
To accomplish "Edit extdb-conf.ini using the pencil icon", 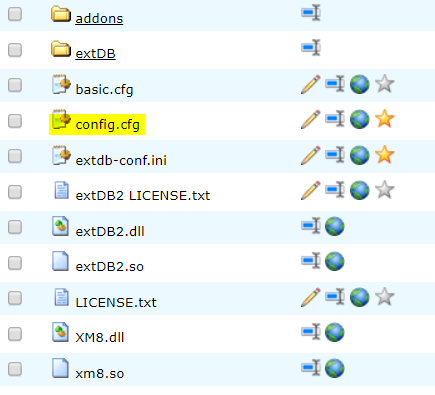I will pyautogui.click(x=311, y=155).
